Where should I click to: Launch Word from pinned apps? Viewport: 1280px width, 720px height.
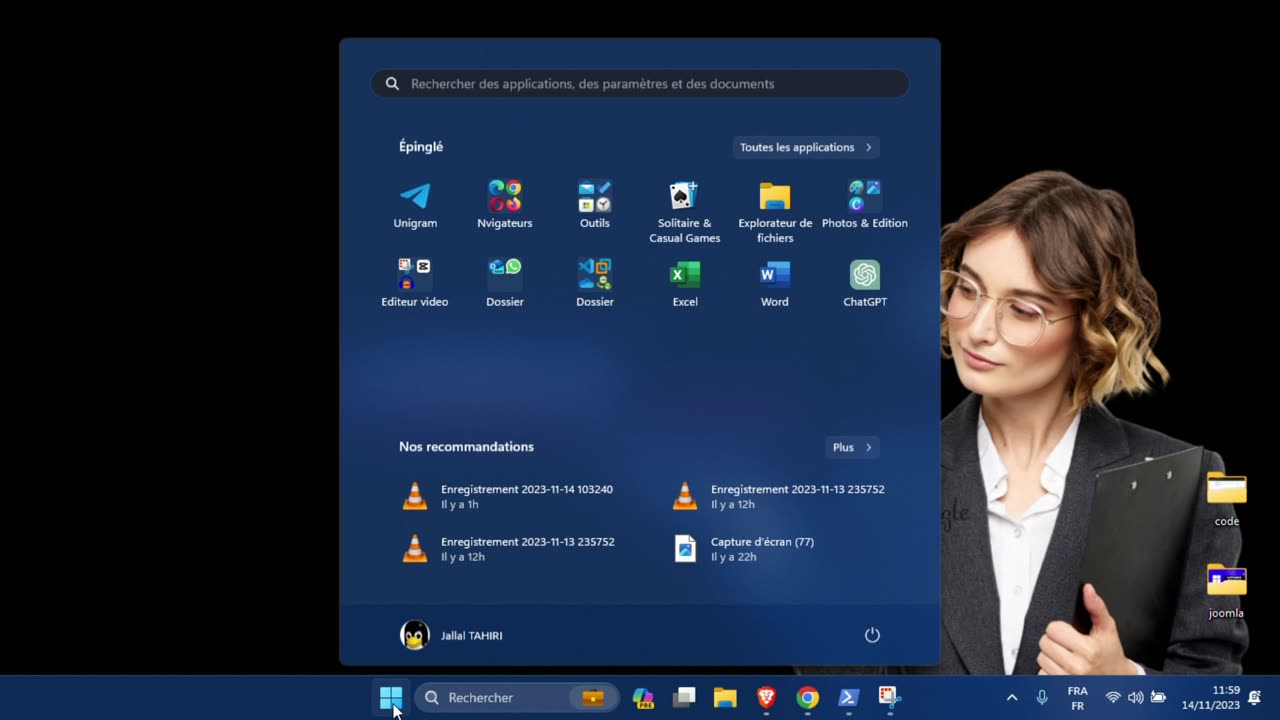775,283
